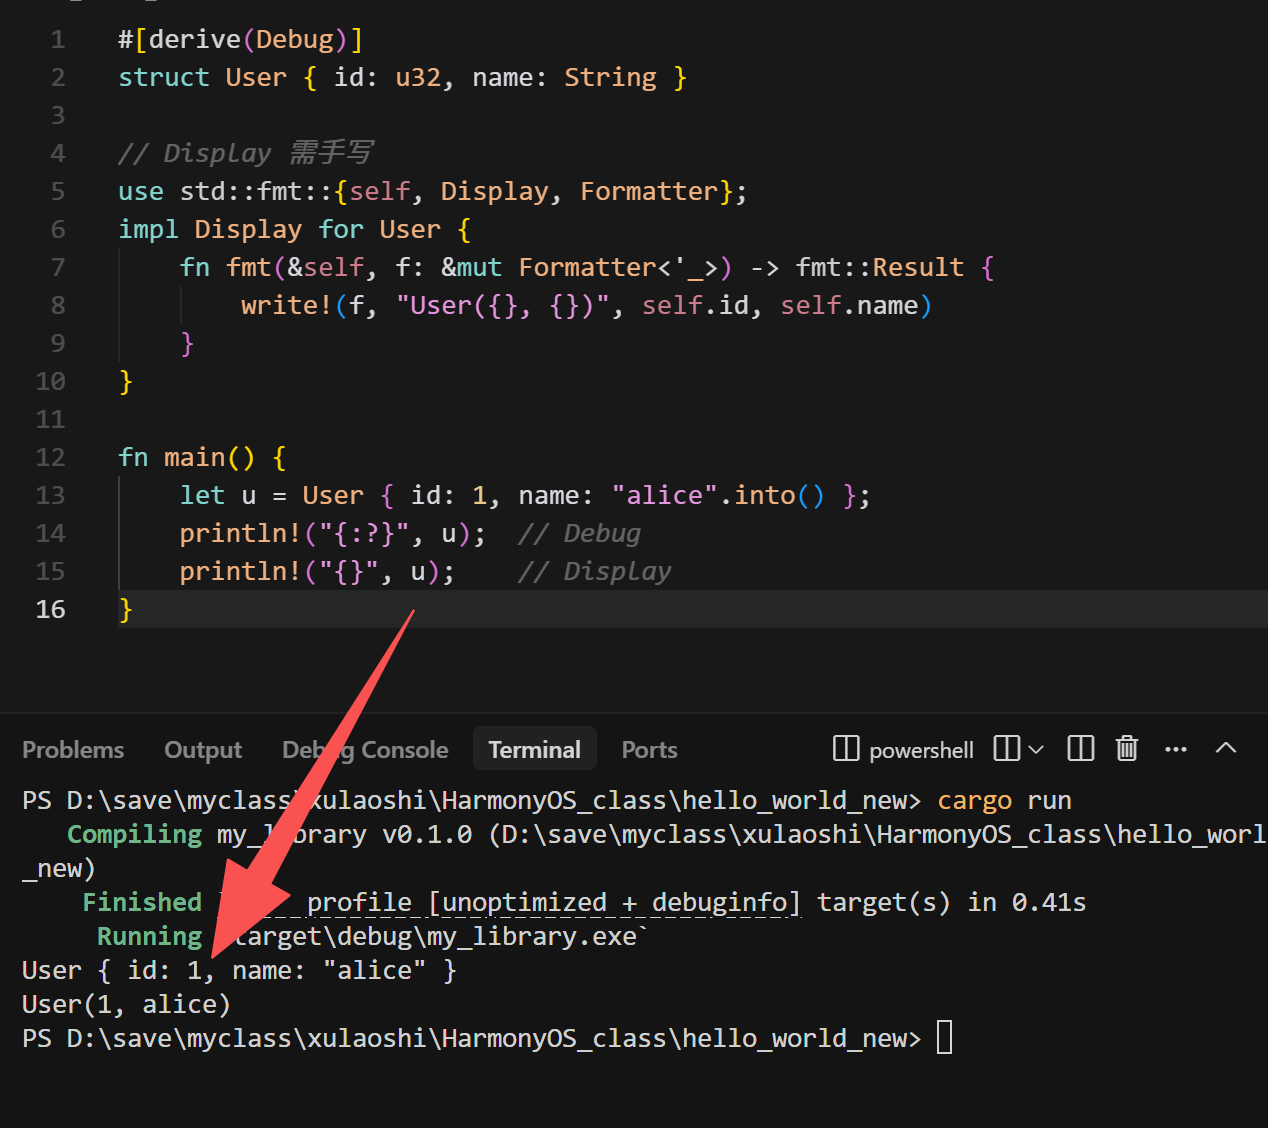Click the 'struct' keyword on line 2

164,77
